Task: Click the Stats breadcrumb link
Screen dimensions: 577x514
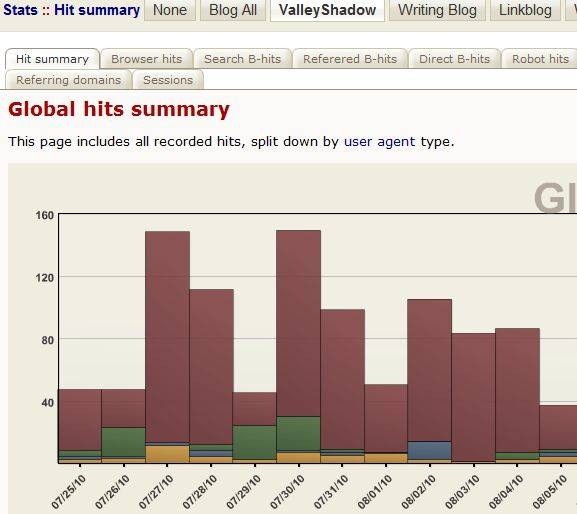Action: coord(20,10)
